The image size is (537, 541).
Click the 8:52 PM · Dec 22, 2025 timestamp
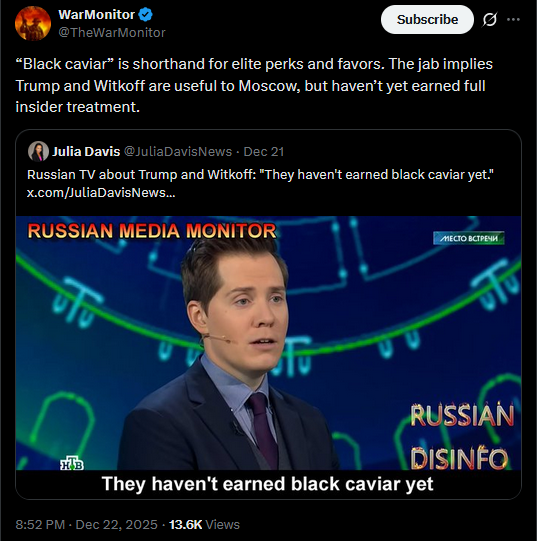pos(86,524)
